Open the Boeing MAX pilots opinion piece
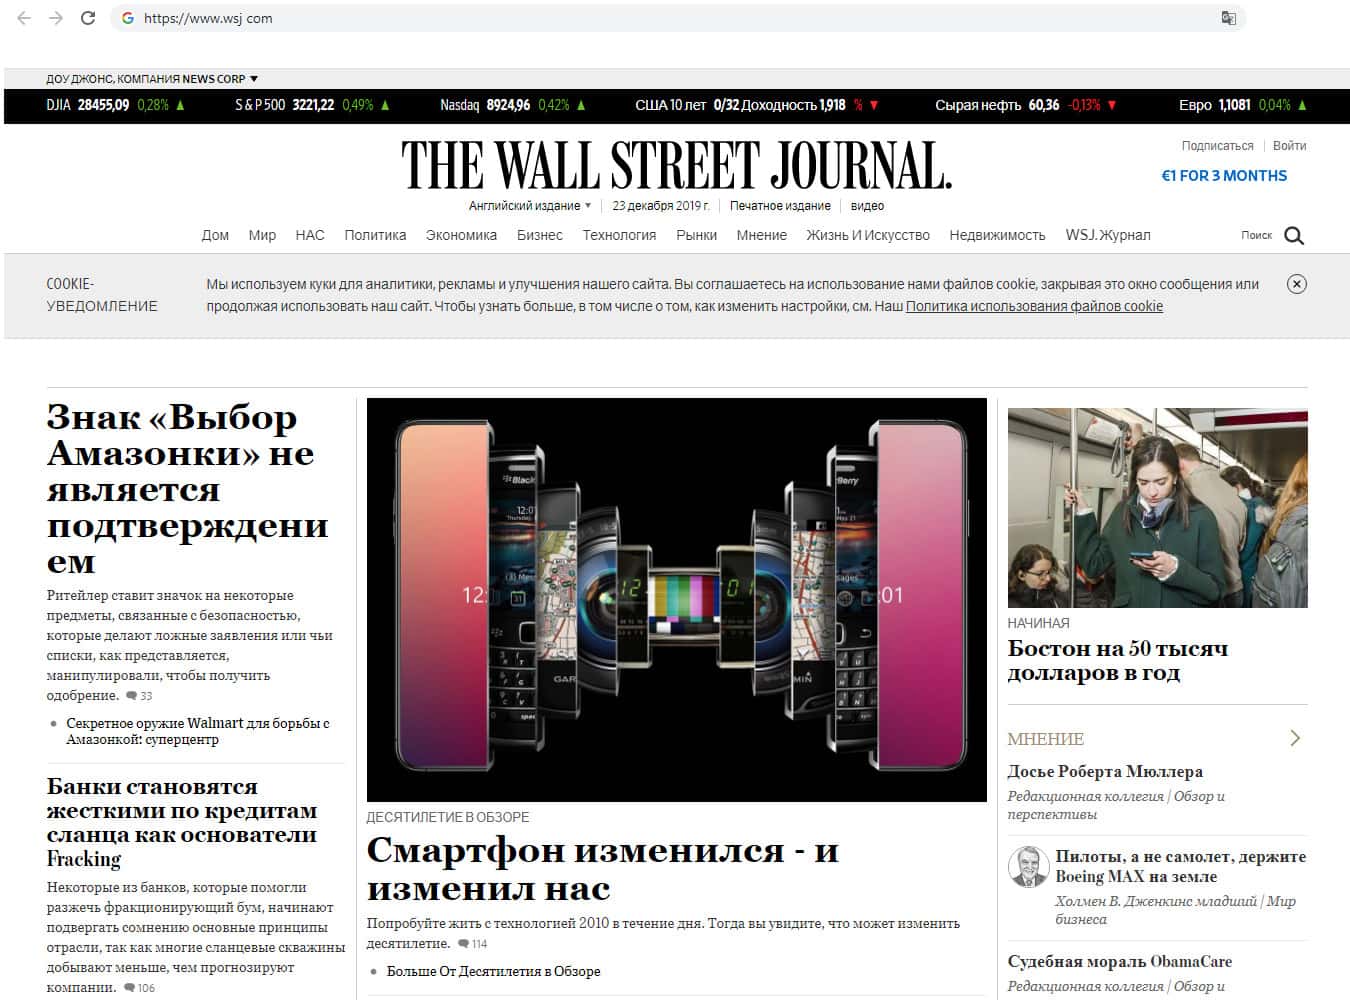Image resolution: width=1350 pixels, height=1000 pixels. 1180,866
